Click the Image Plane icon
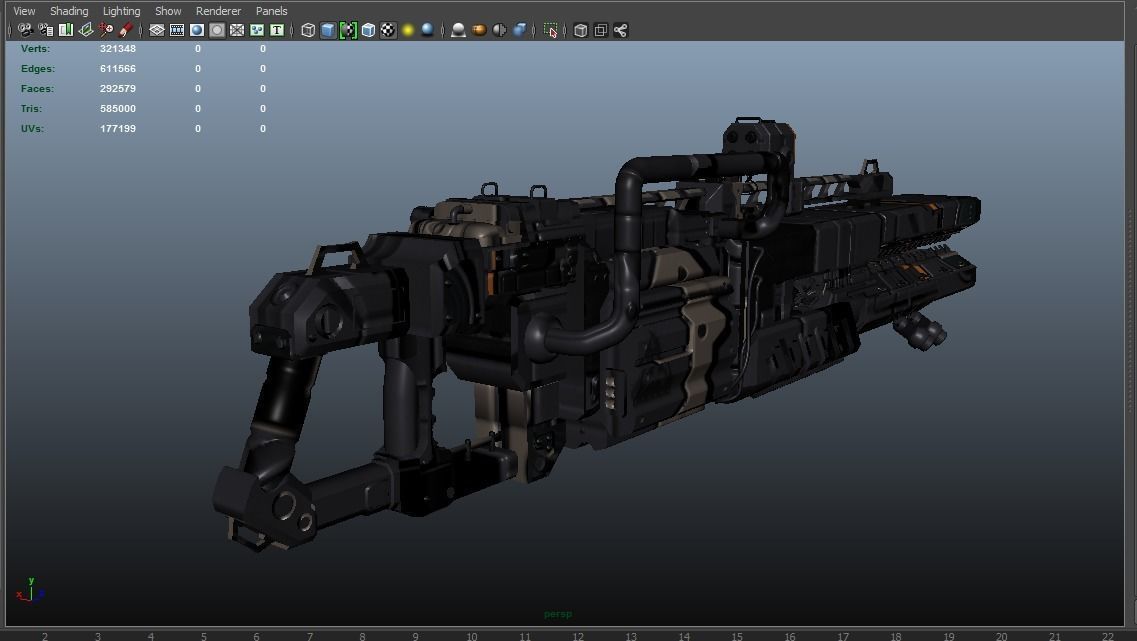The image size is (1137, 641). click(x=86, y=30)
